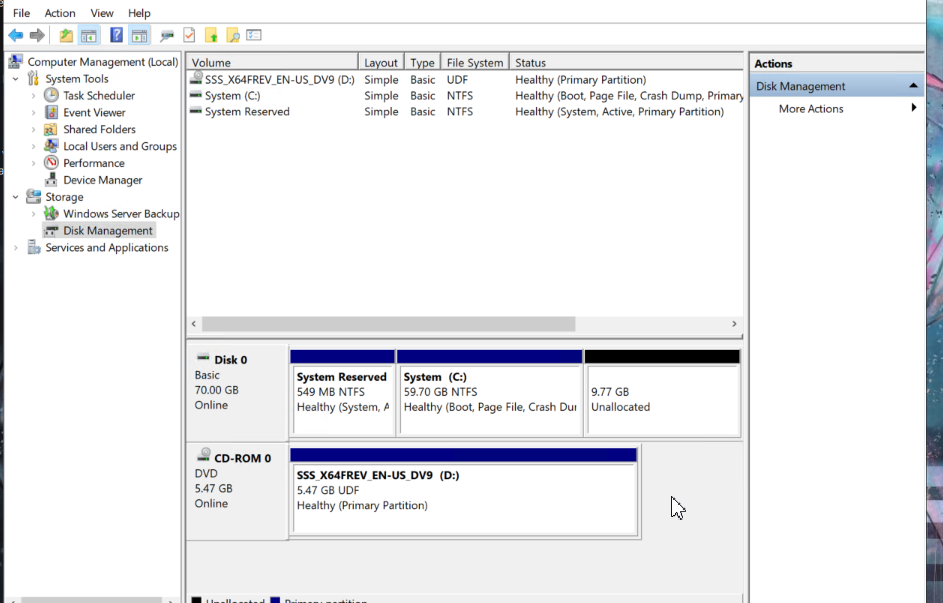The image size is (943, 603).
Task: Expand the Event Viewer node
Action: pyautogui.click(x=34, y=112)
